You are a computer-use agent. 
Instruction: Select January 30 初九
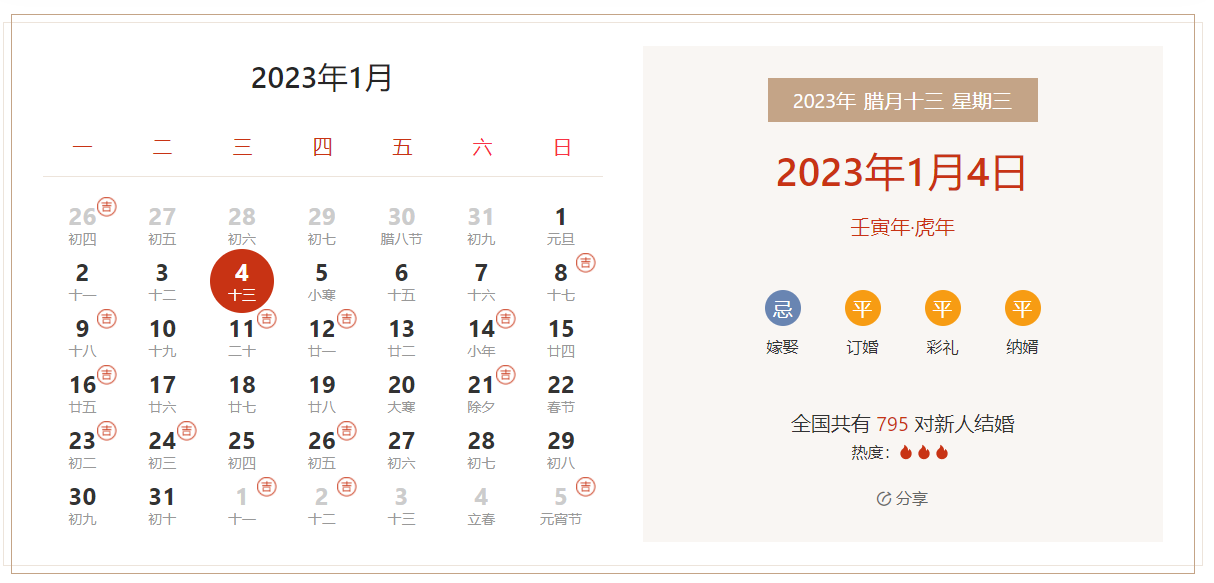(82, 506)
